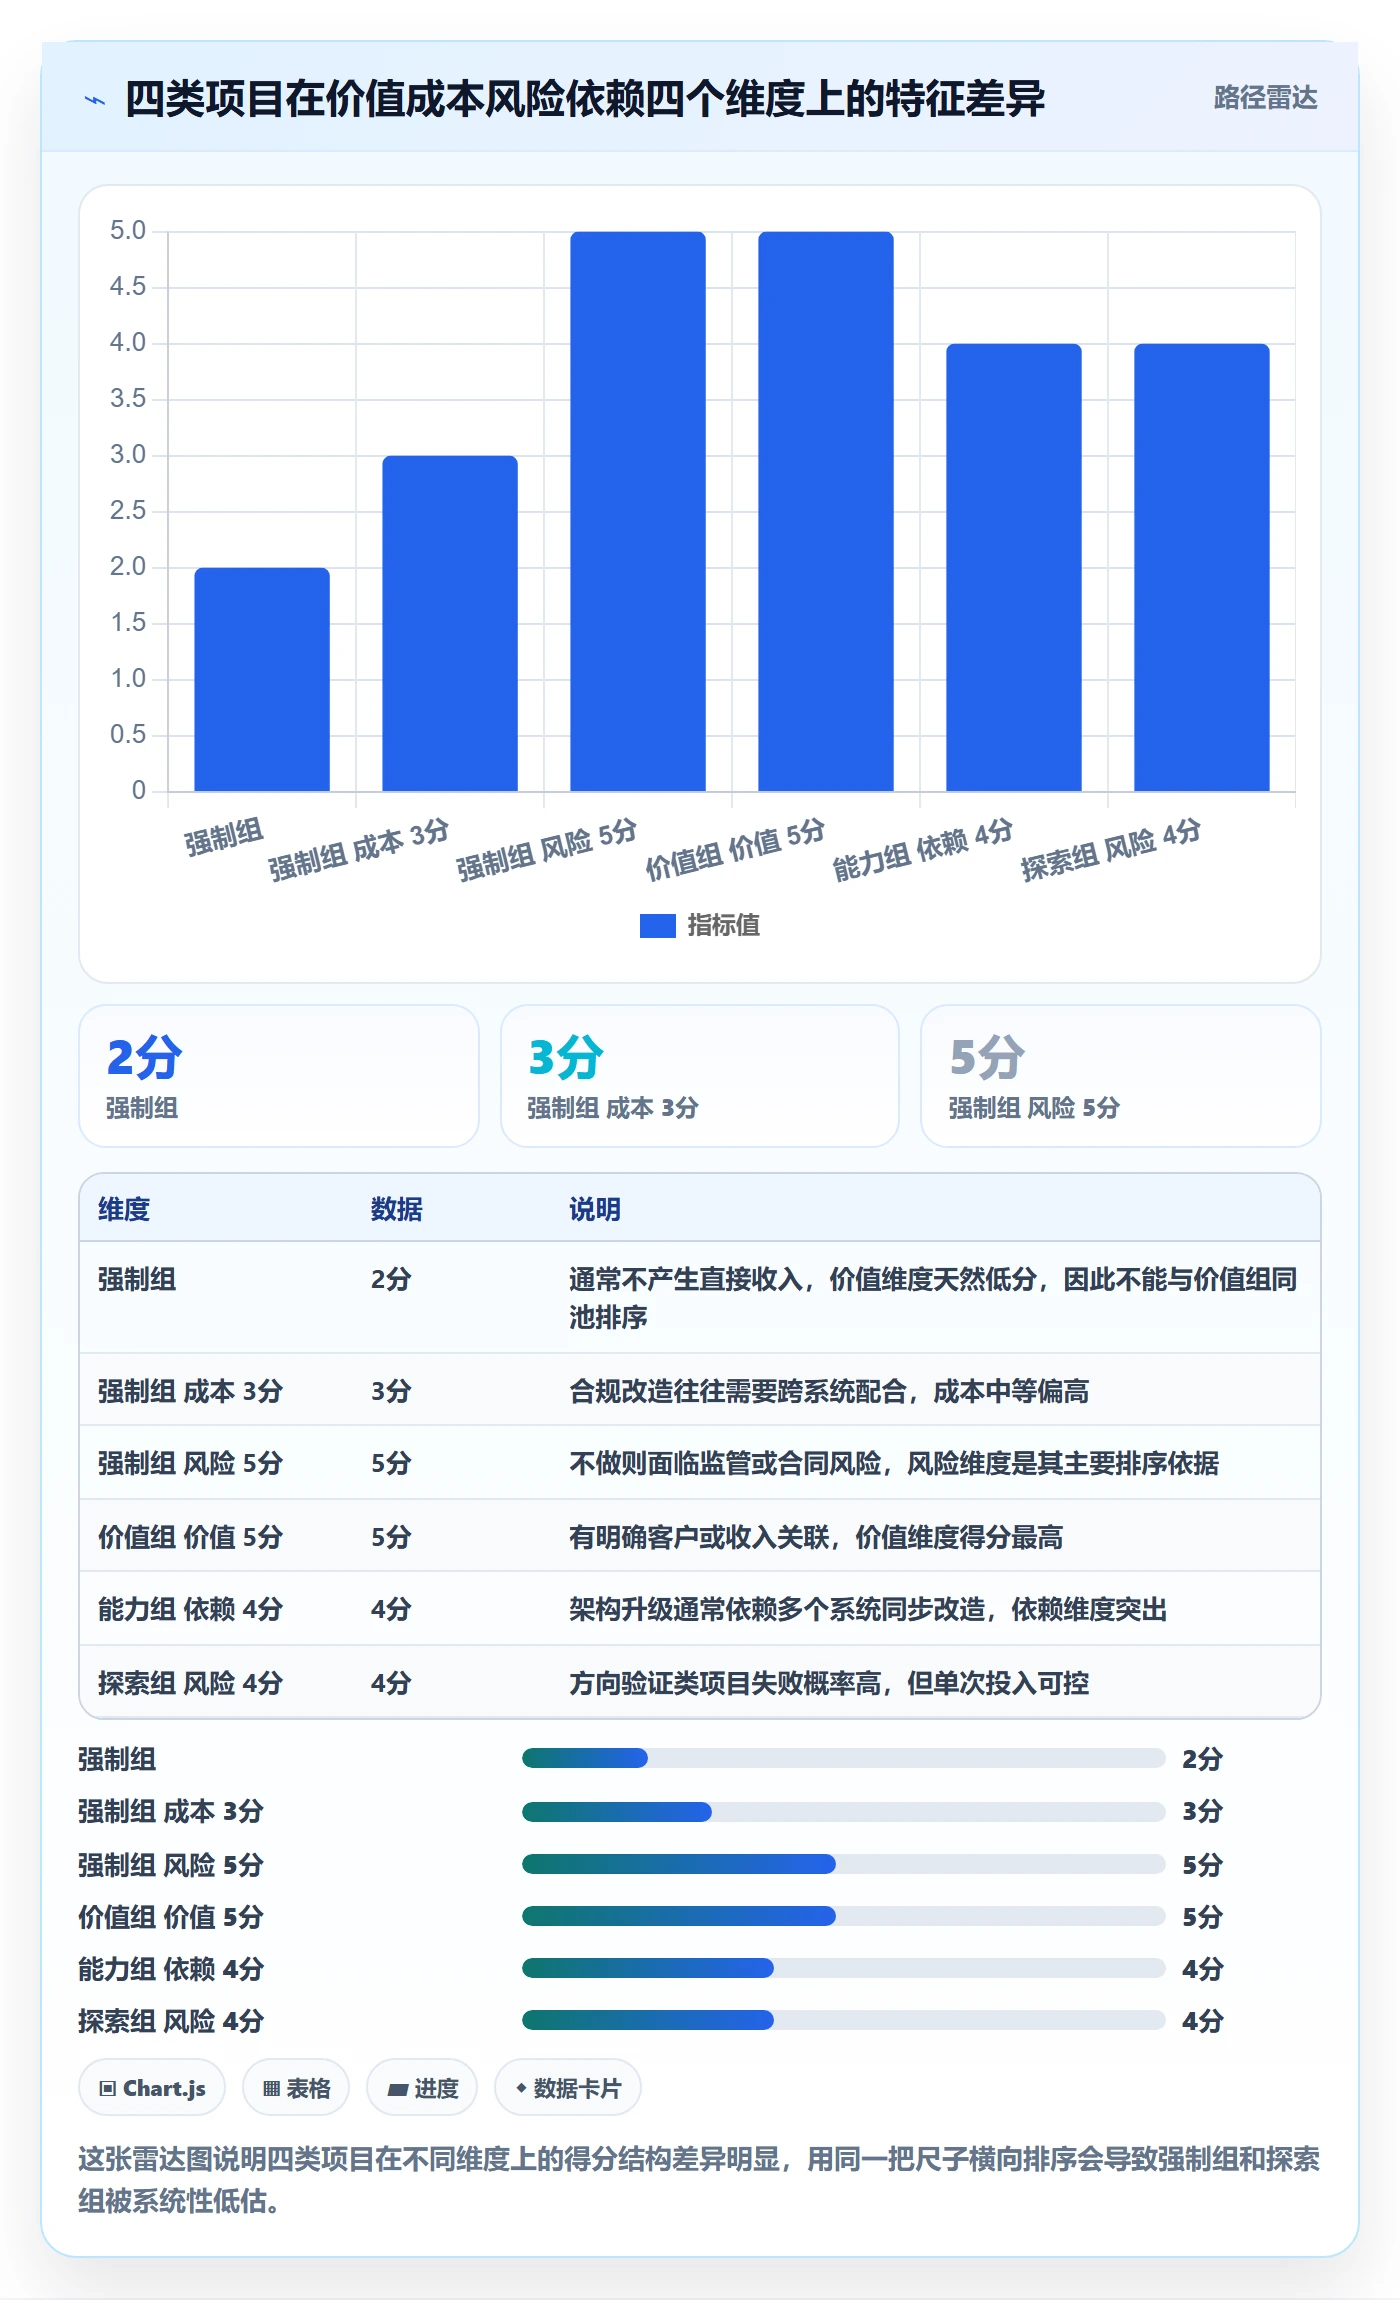Screen dimensions: 1400x2300
Task: Open the 2分 强制组 data card
Action: (279, 1076)
